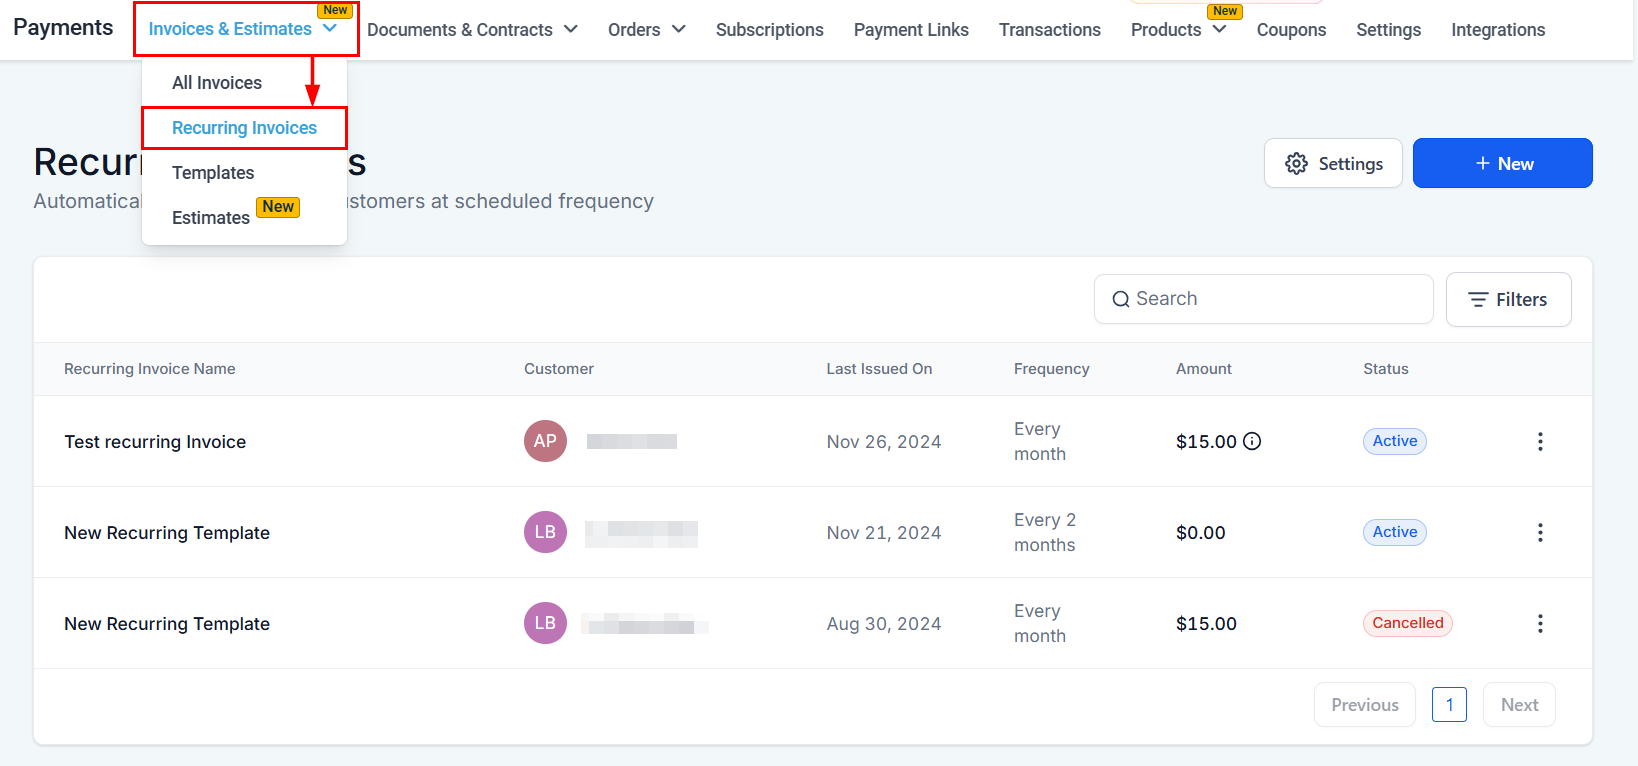
Task: Click Settings button with gear icon
Action: click(x=1333, y=163)
